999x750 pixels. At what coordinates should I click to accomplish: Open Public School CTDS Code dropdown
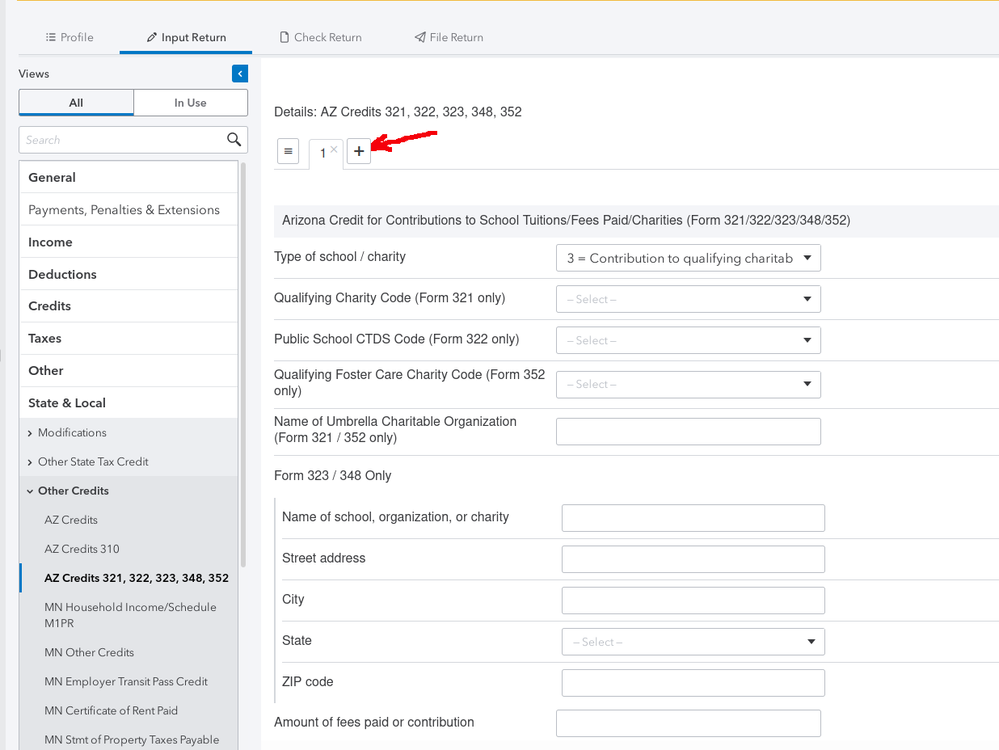coord(688,340)
